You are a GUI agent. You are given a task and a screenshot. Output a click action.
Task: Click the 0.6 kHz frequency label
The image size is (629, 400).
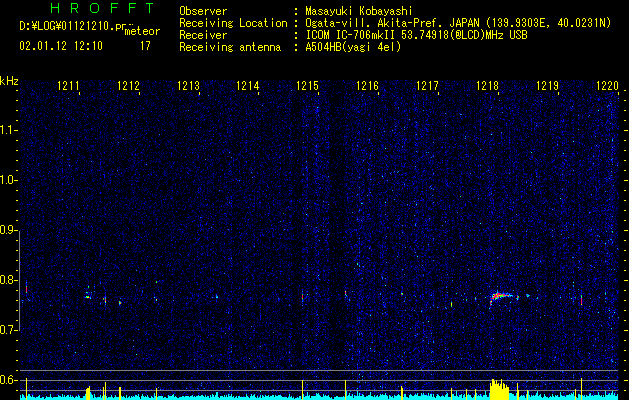pos(8,380)
